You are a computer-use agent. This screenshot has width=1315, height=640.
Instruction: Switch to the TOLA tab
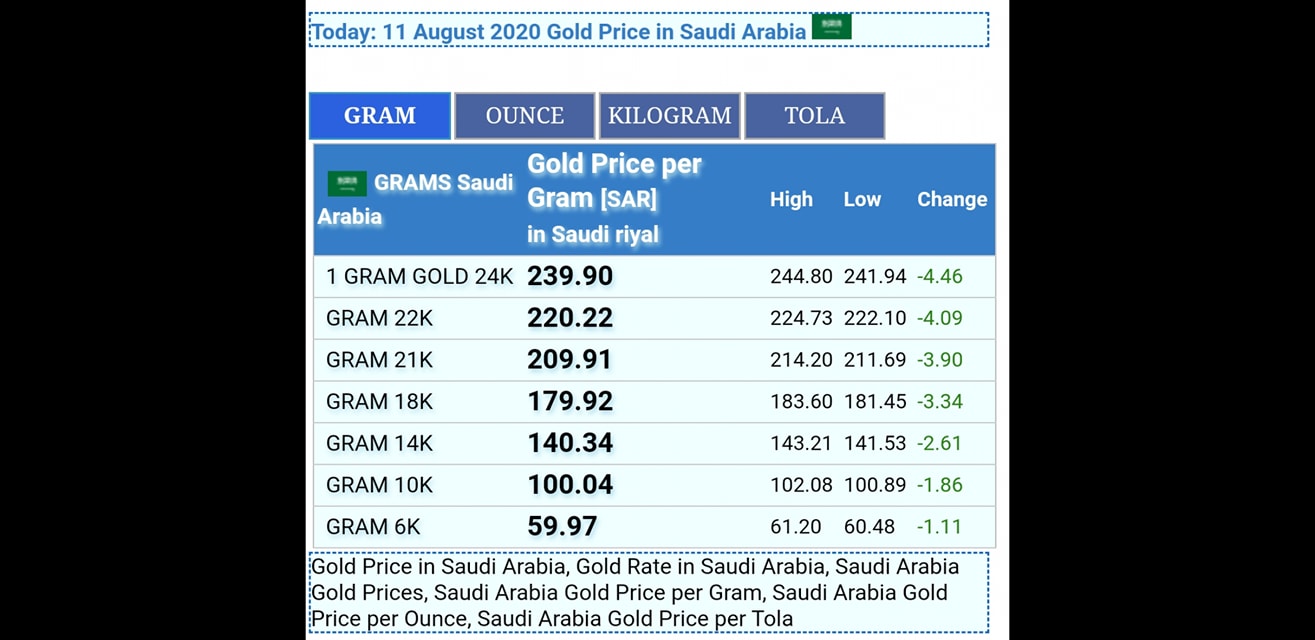pyautogui.click(x=815, y=116)
